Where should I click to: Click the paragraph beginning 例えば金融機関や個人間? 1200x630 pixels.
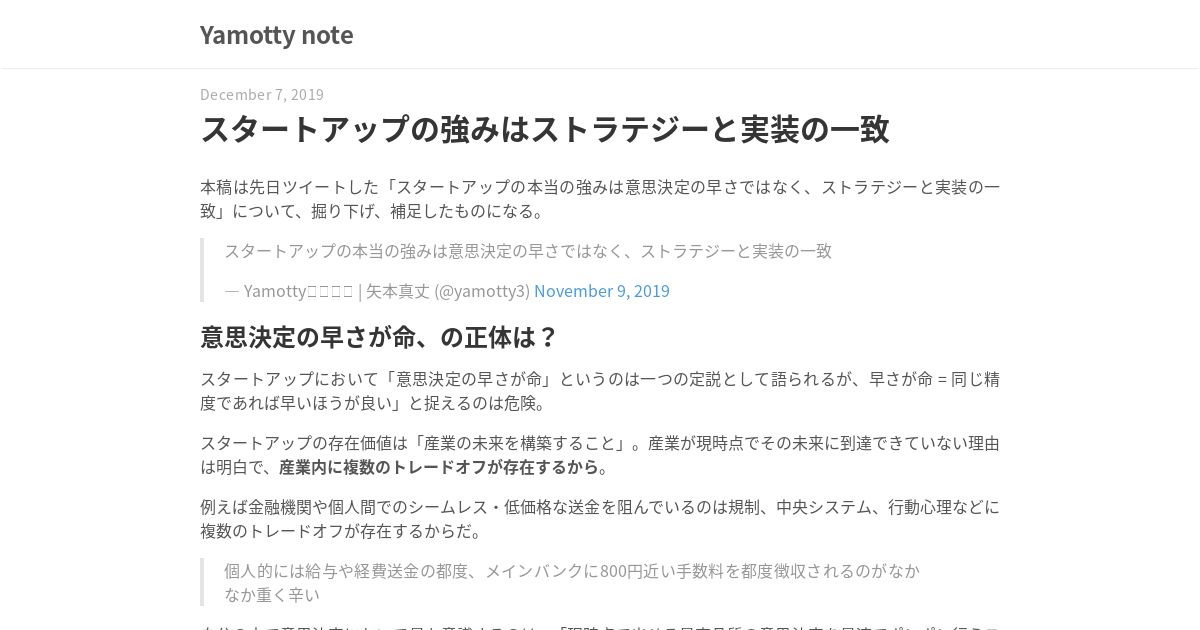[600, 519]
